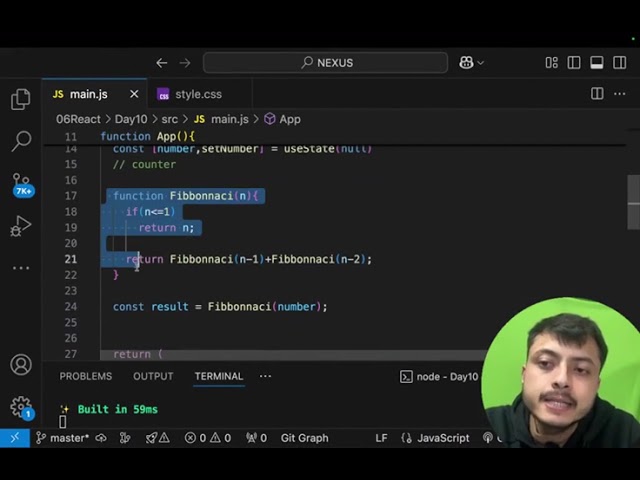Click the master* branch in status bar
This screenshot has width=640, height=480.
click(62, 438)
